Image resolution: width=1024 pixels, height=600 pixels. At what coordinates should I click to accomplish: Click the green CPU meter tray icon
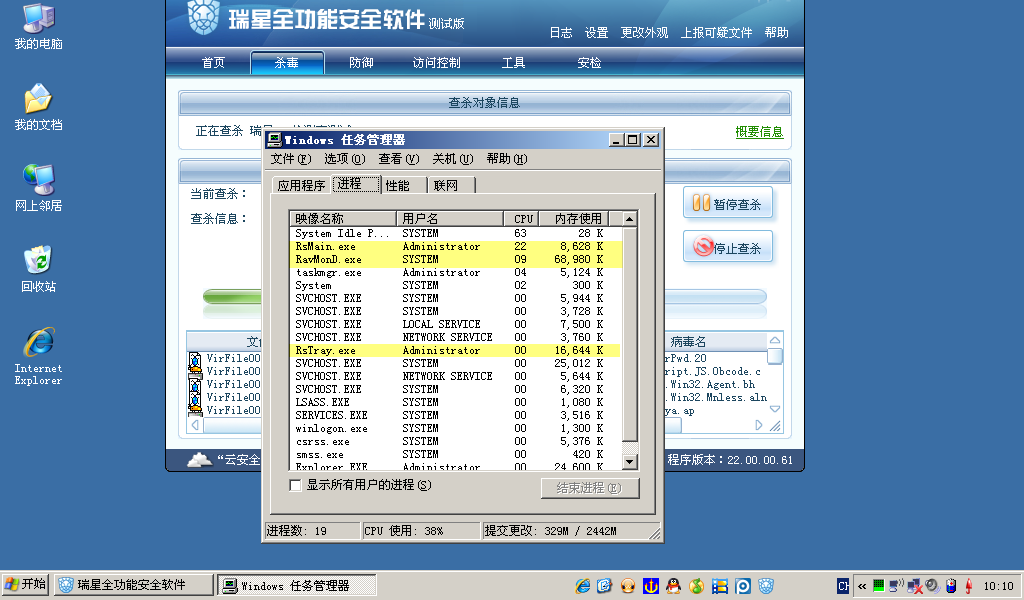[878, 586]
